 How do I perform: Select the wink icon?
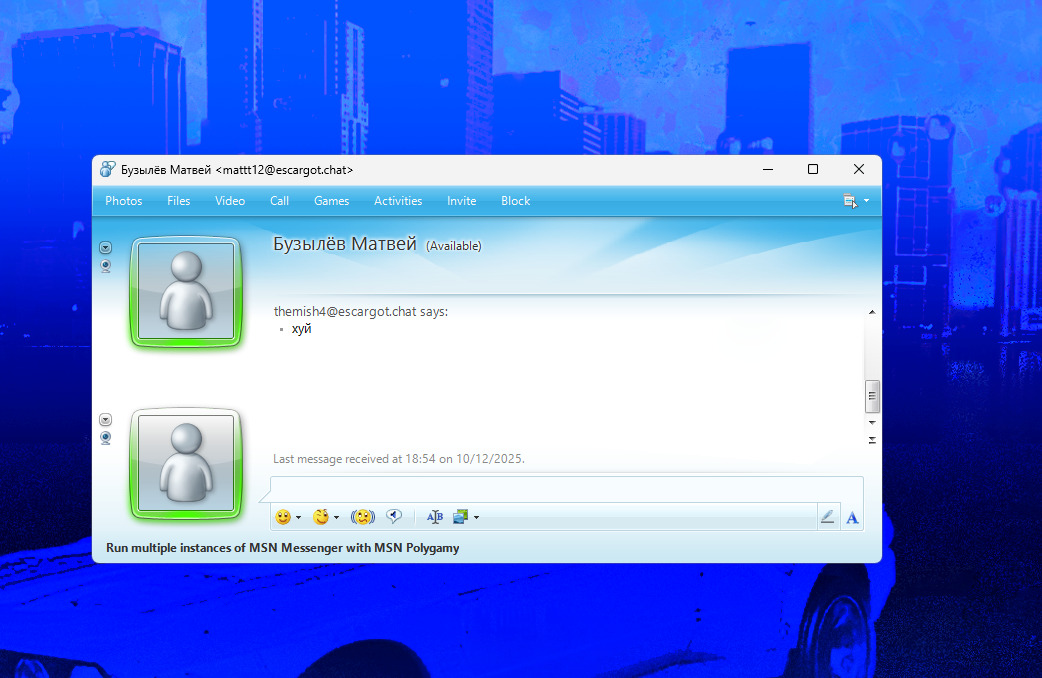(x=321, y=516)
